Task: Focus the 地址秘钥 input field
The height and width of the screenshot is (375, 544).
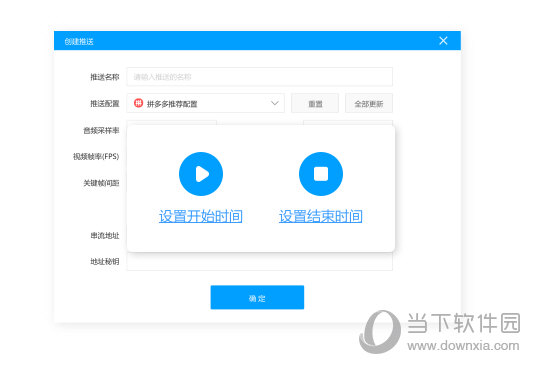Action: (260, 262)
